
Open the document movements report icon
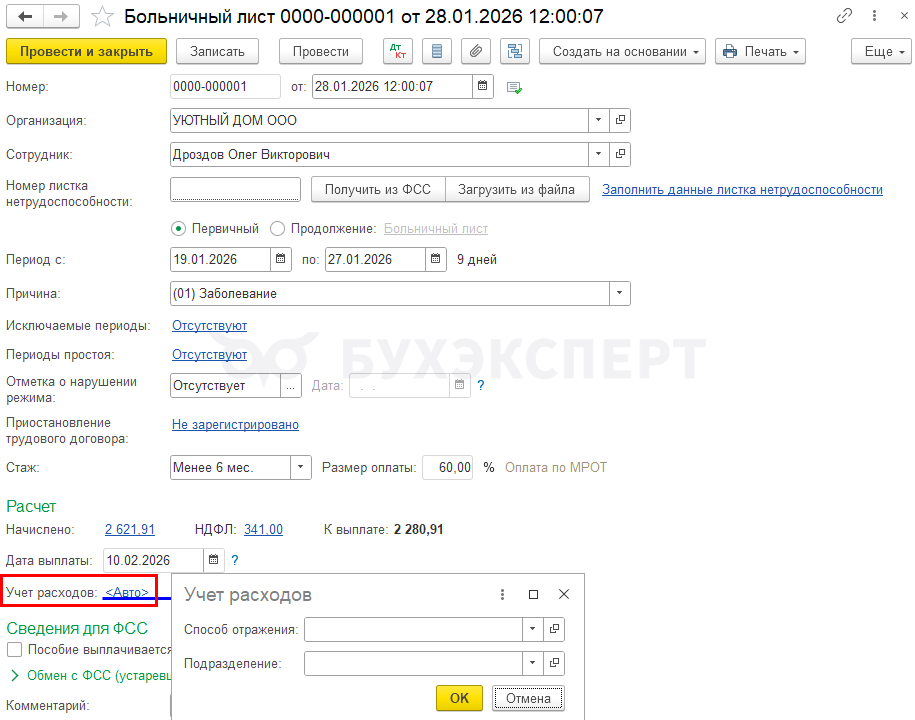436,51
